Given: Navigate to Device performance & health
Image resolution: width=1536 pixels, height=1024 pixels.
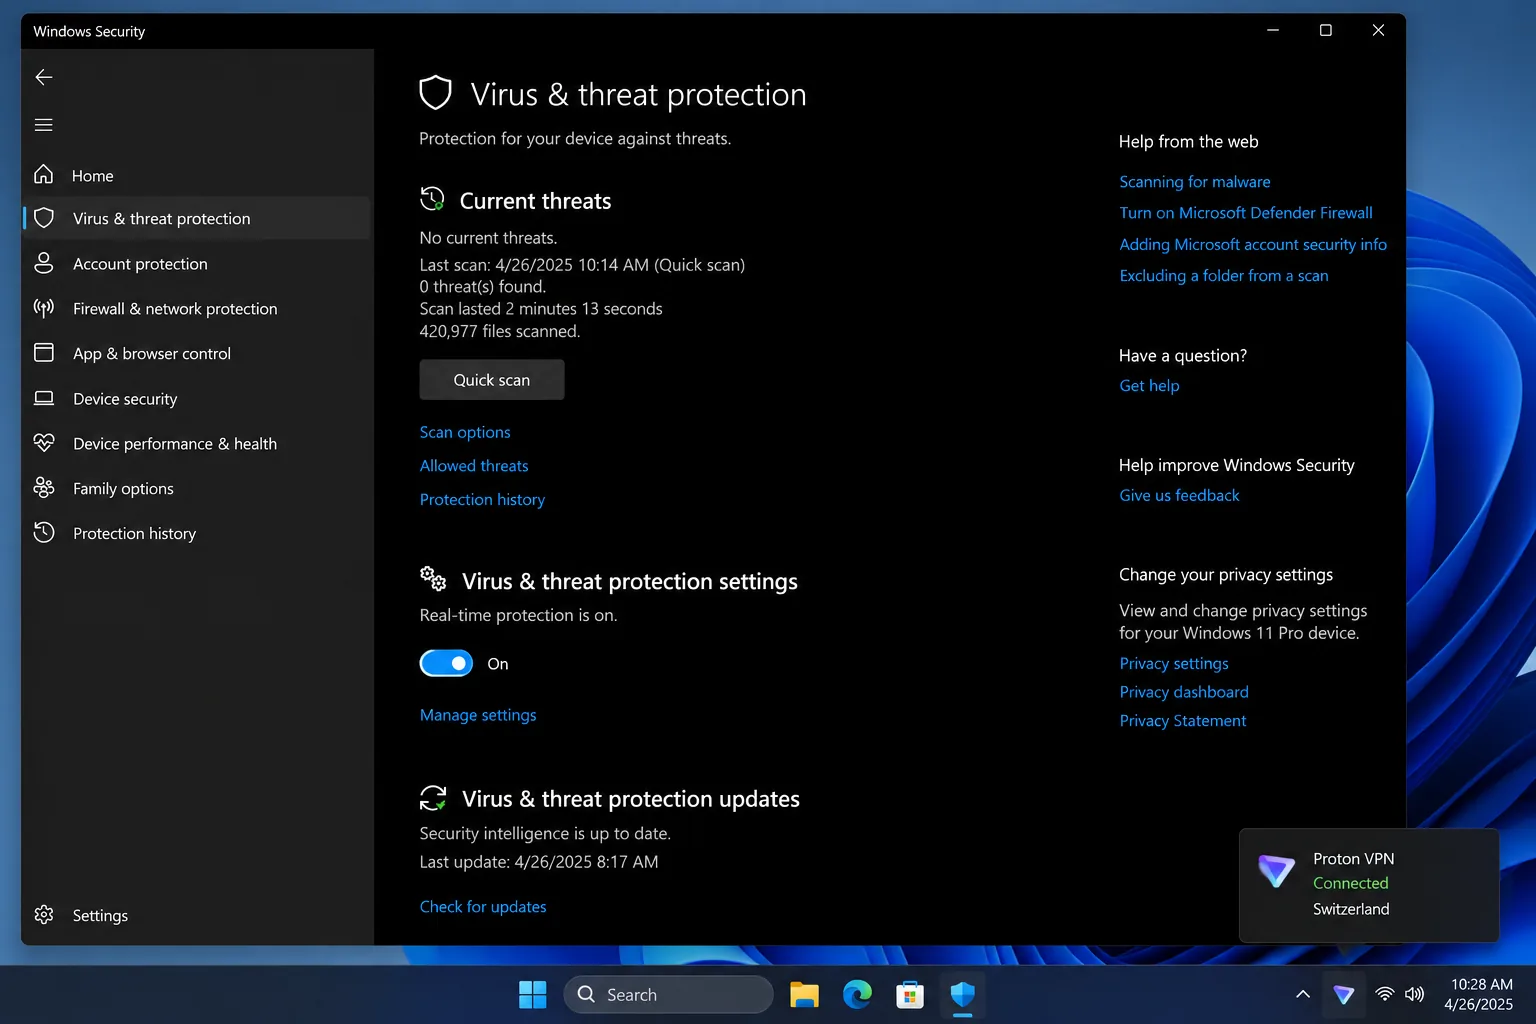Looking at the screenshot, I should 197,443.
